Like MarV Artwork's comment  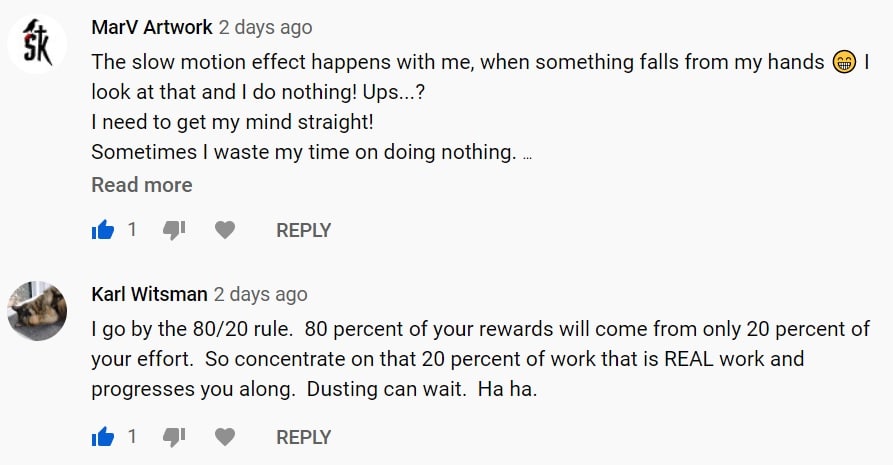pos(103,231)
